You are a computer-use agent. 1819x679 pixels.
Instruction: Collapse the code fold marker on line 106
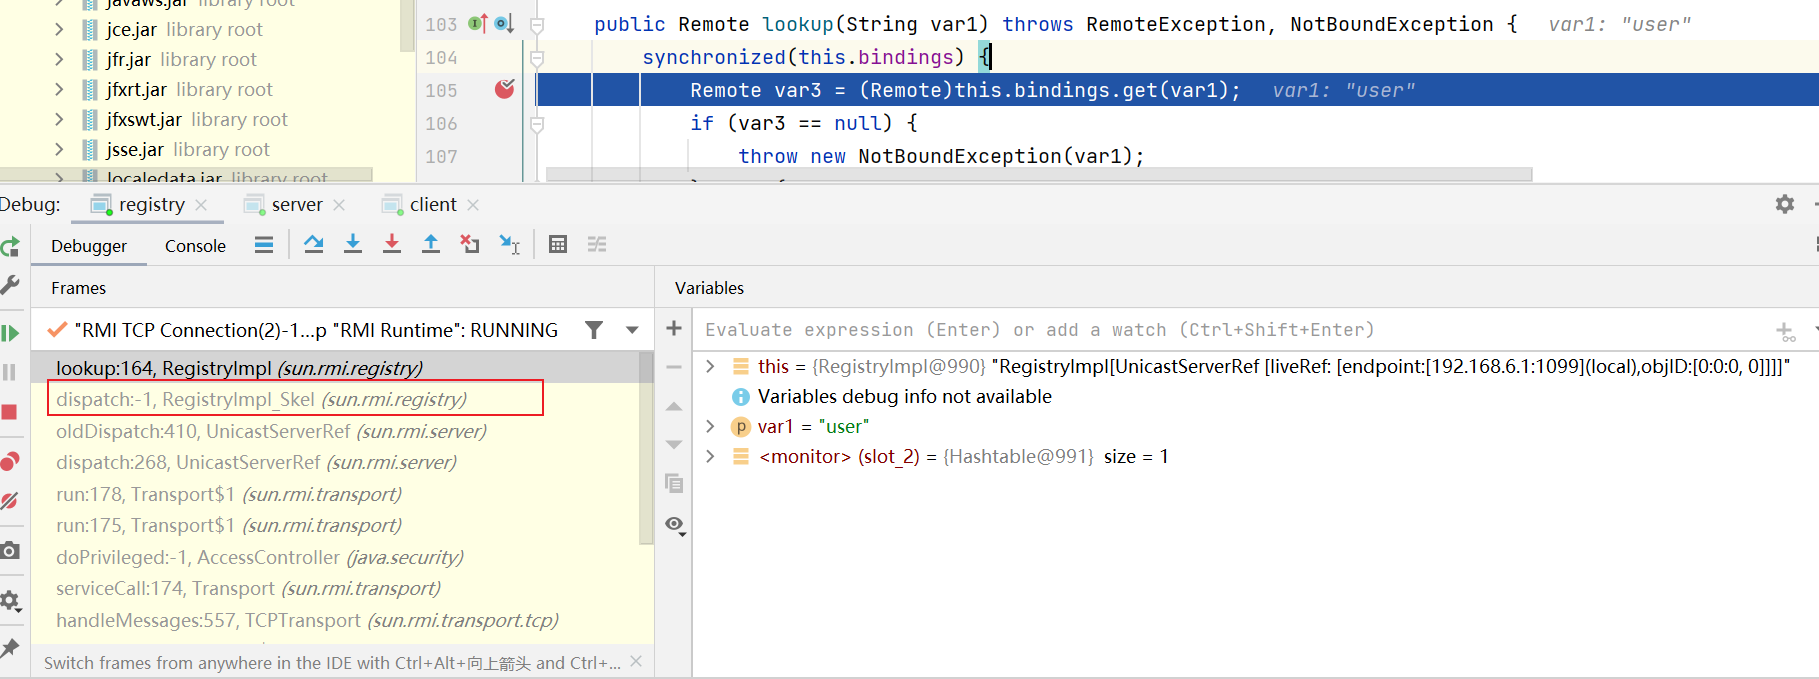pos(537,124)
